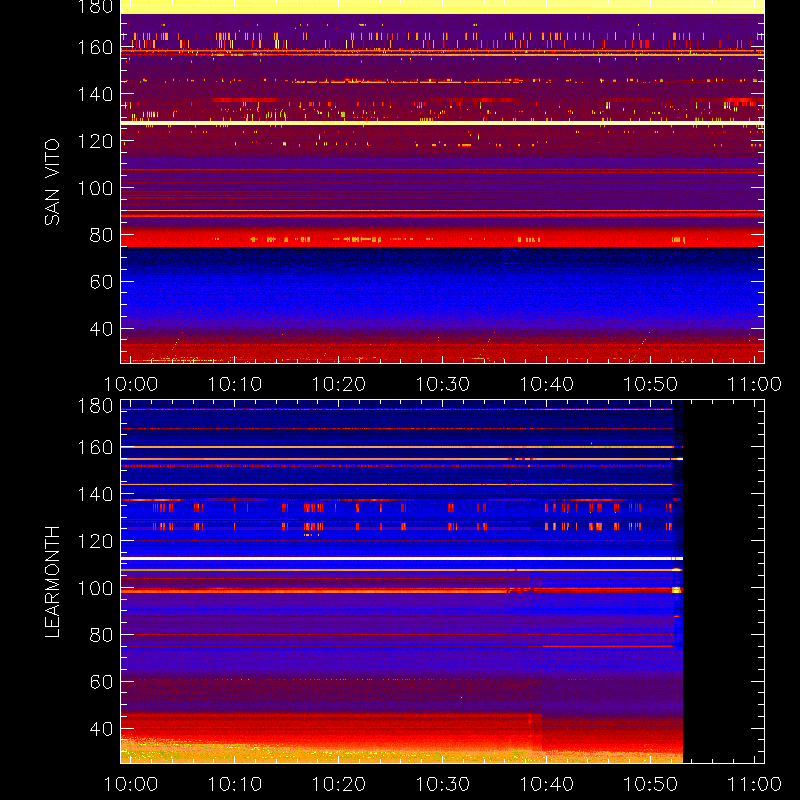The height and width of the screenshot is (800, 800).
Task: Click the 10:50 time label under San Vito plot
Action: pos(651,384)
